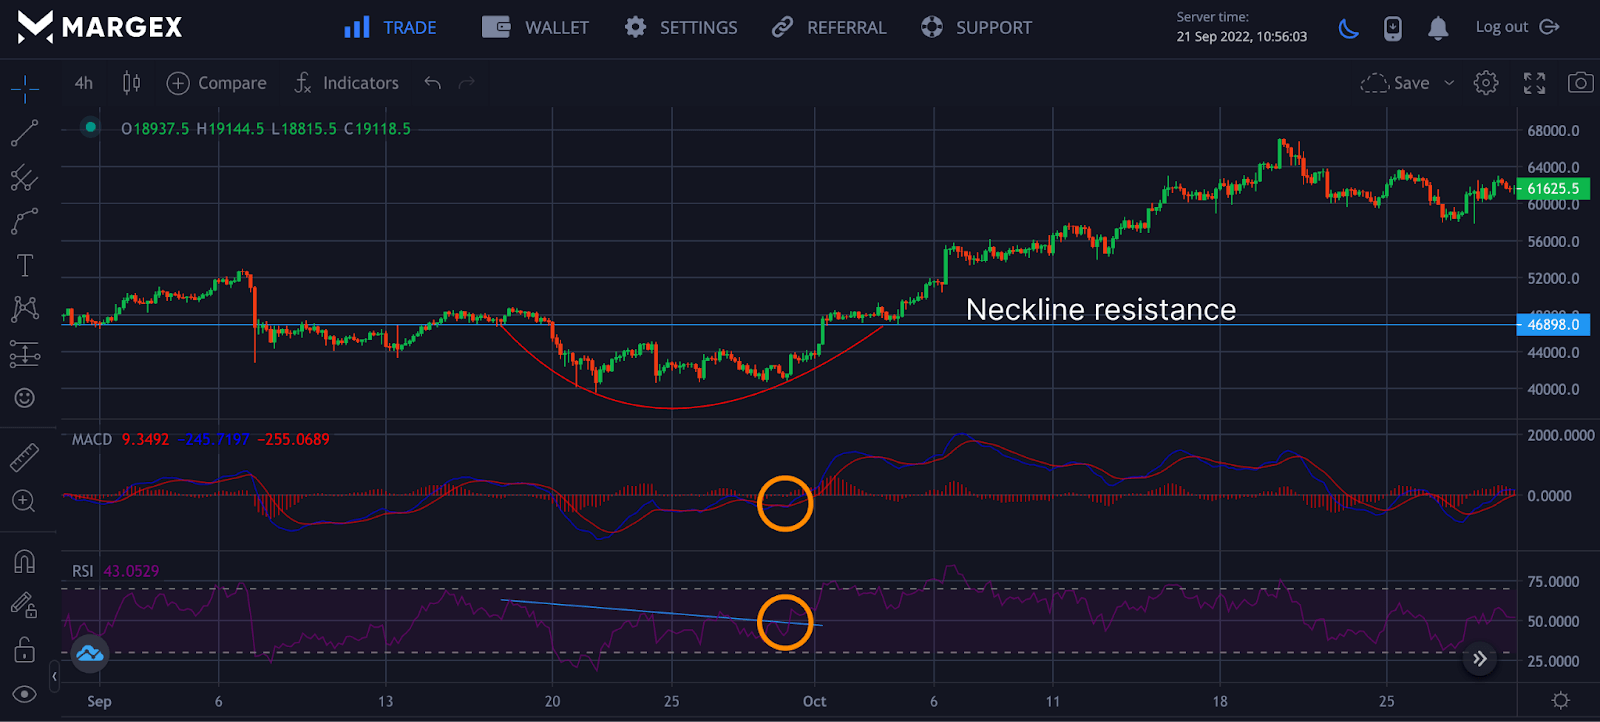Screen dimensions: 1600x722
Task: Toggle hide all drawings eye icon
Action: 25,694
